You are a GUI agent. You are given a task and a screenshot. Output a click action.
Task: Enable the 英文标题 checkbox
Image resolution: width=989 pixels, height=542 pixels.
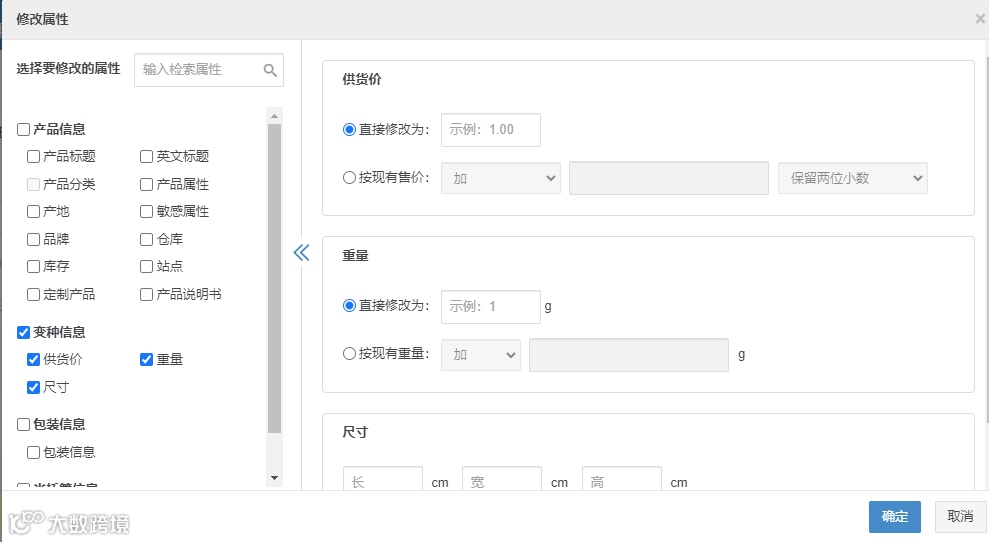[147, 157]
